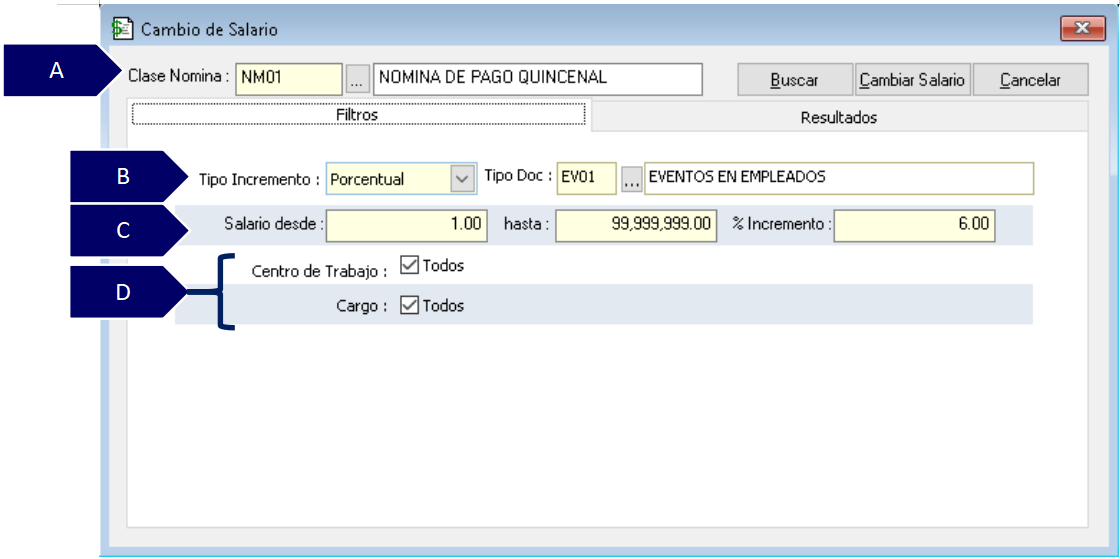Click the Cambiar Salario button
The width and height of the screenshot is (1120, 559).
click(x=912, y=80)
